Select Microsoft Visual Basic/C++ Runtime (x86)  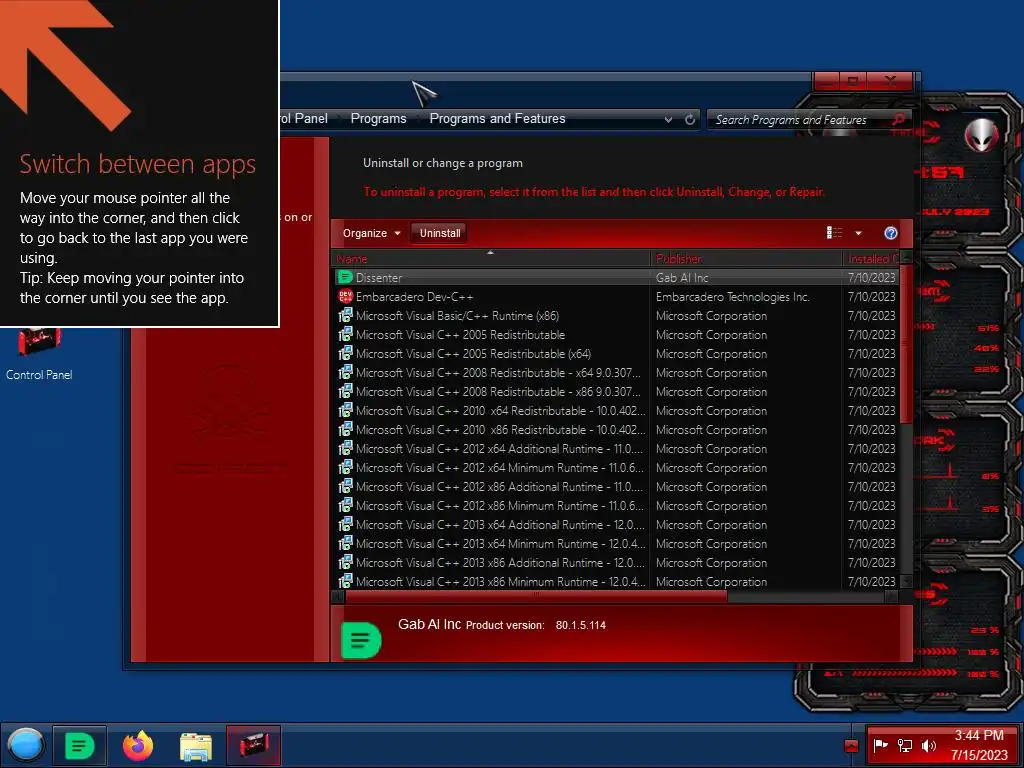tap(616, 315)
